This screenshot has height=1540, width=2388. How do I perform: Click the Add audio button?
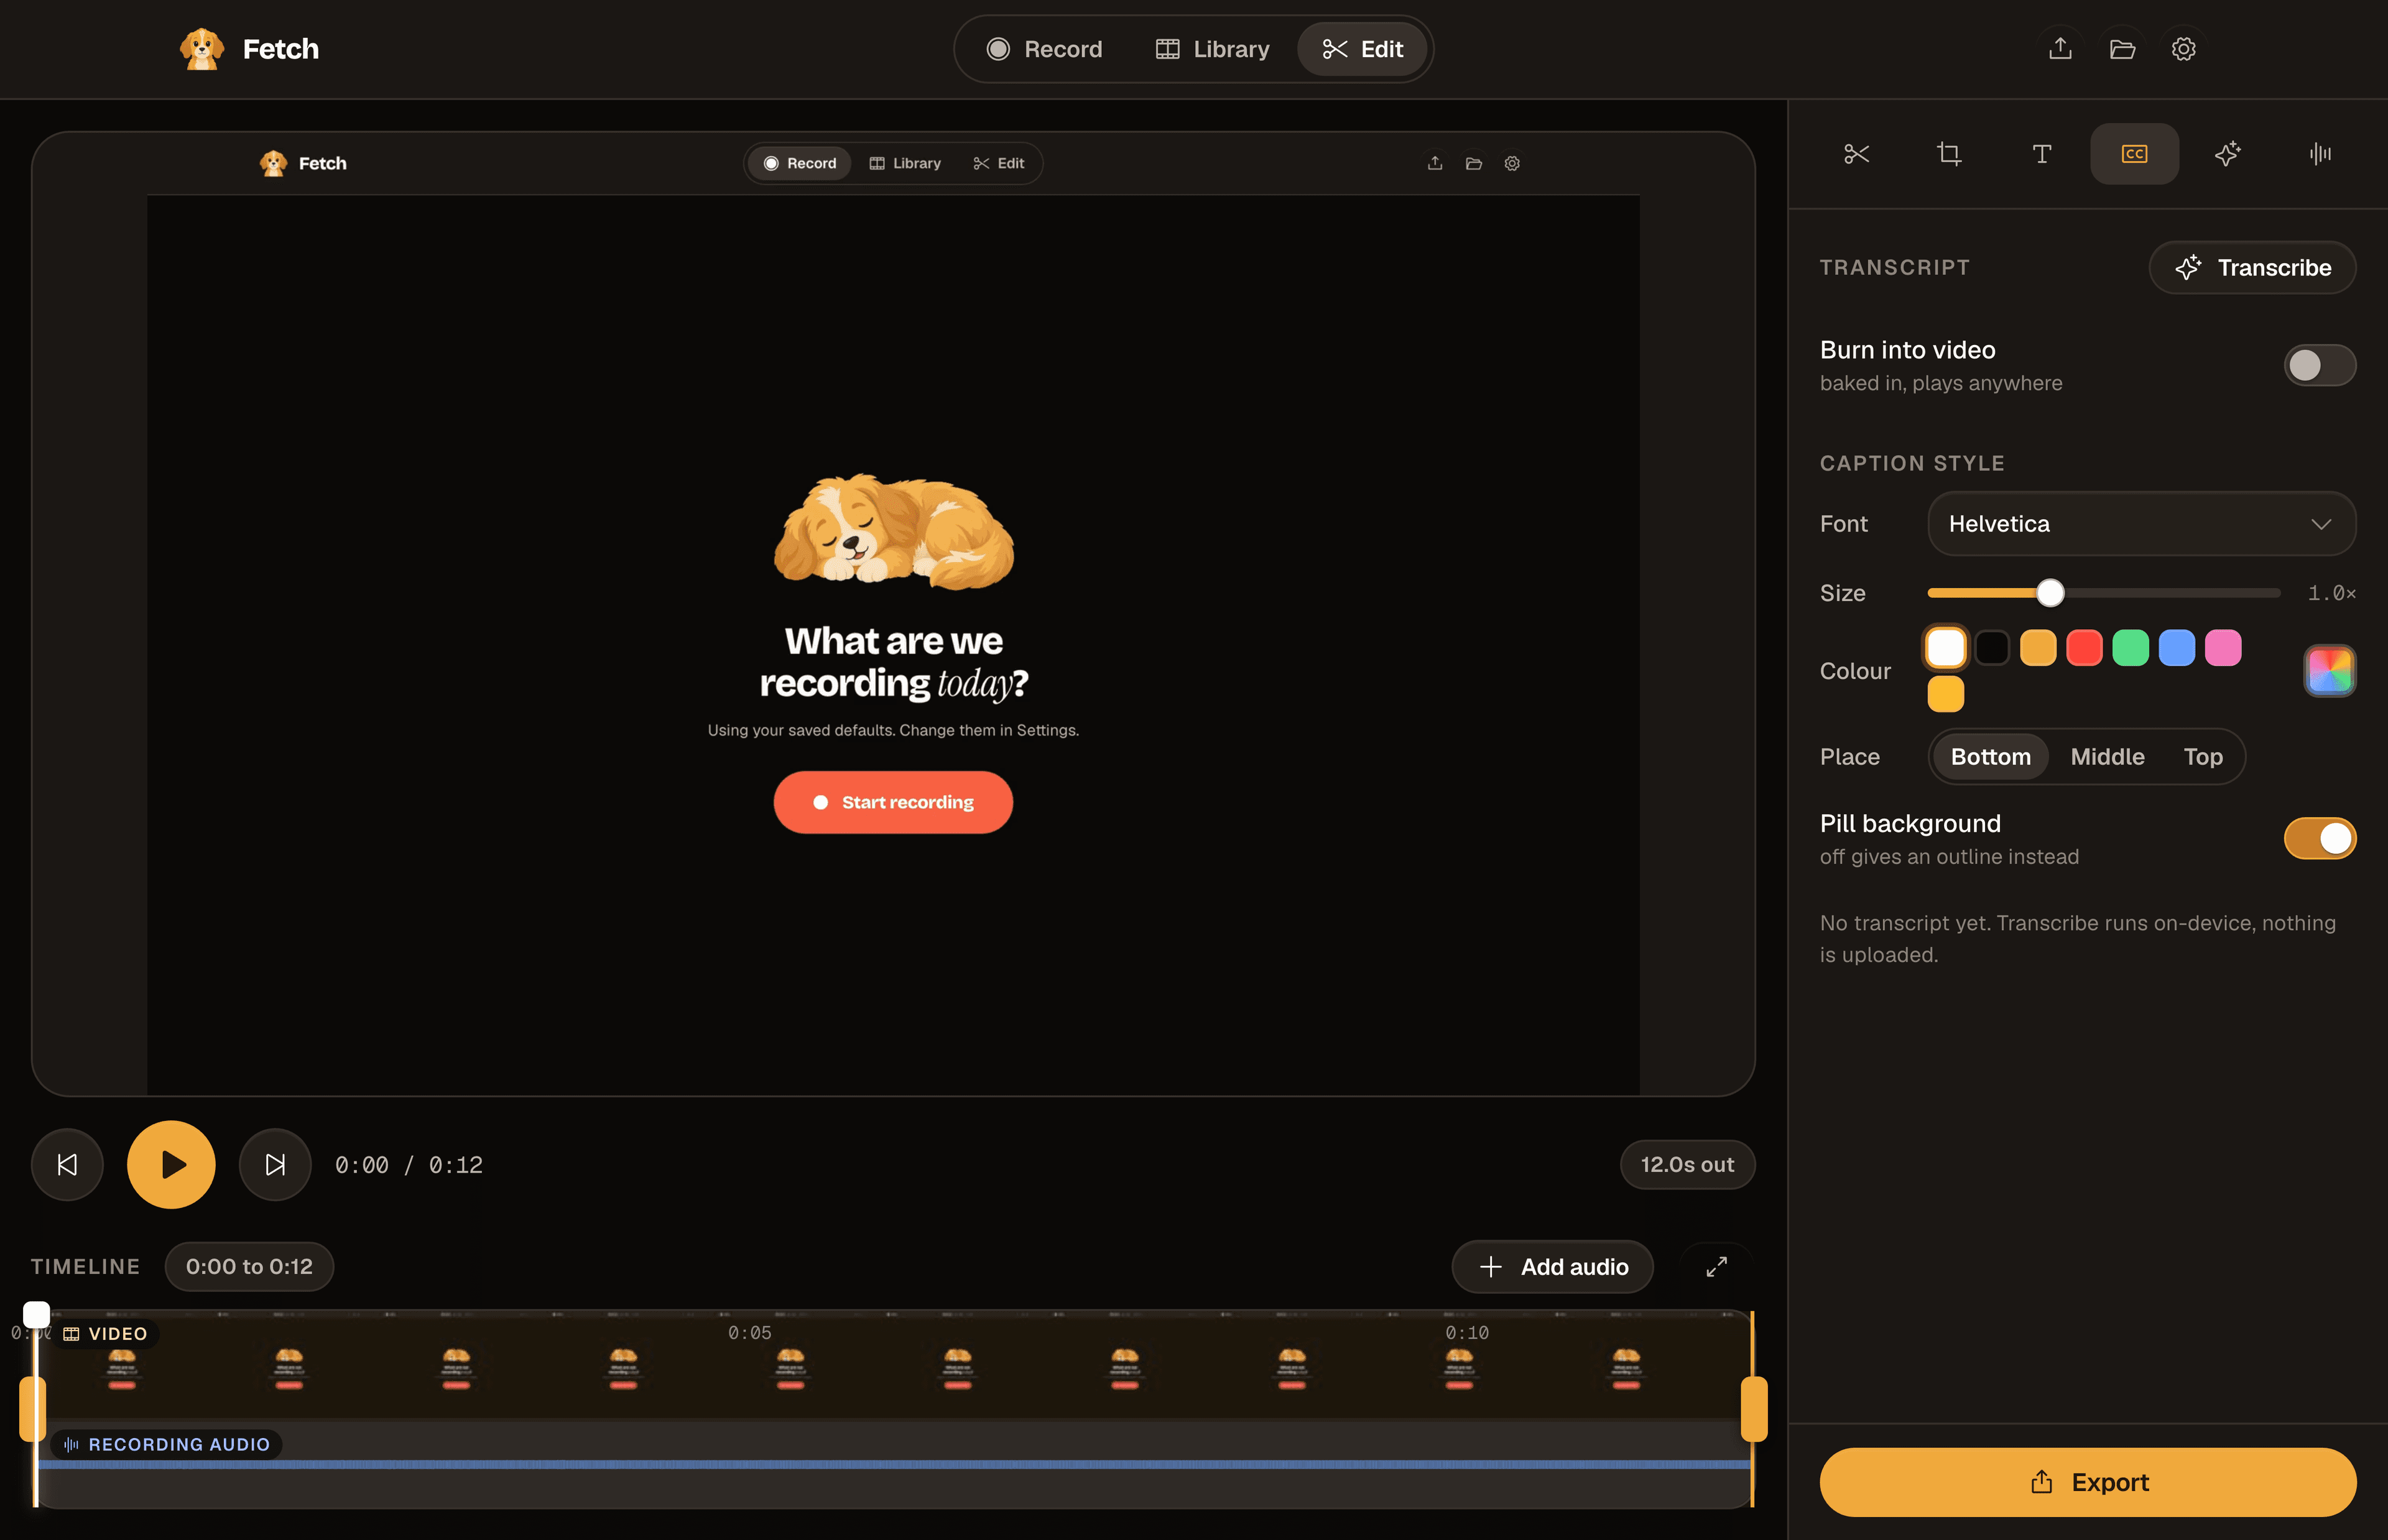(1552, 1266)
